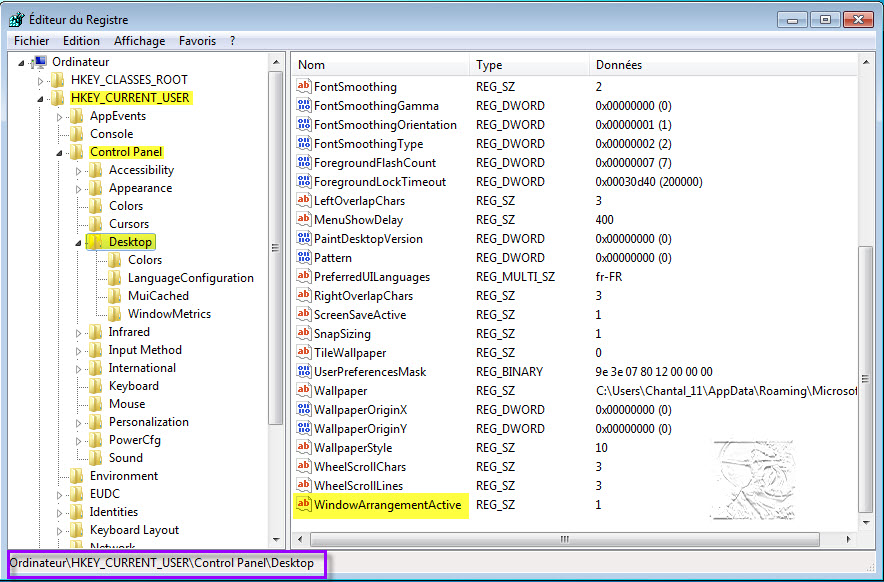Click the ScreenSaveActive string icon
884x582 pixels.
[x=304, y=314]
